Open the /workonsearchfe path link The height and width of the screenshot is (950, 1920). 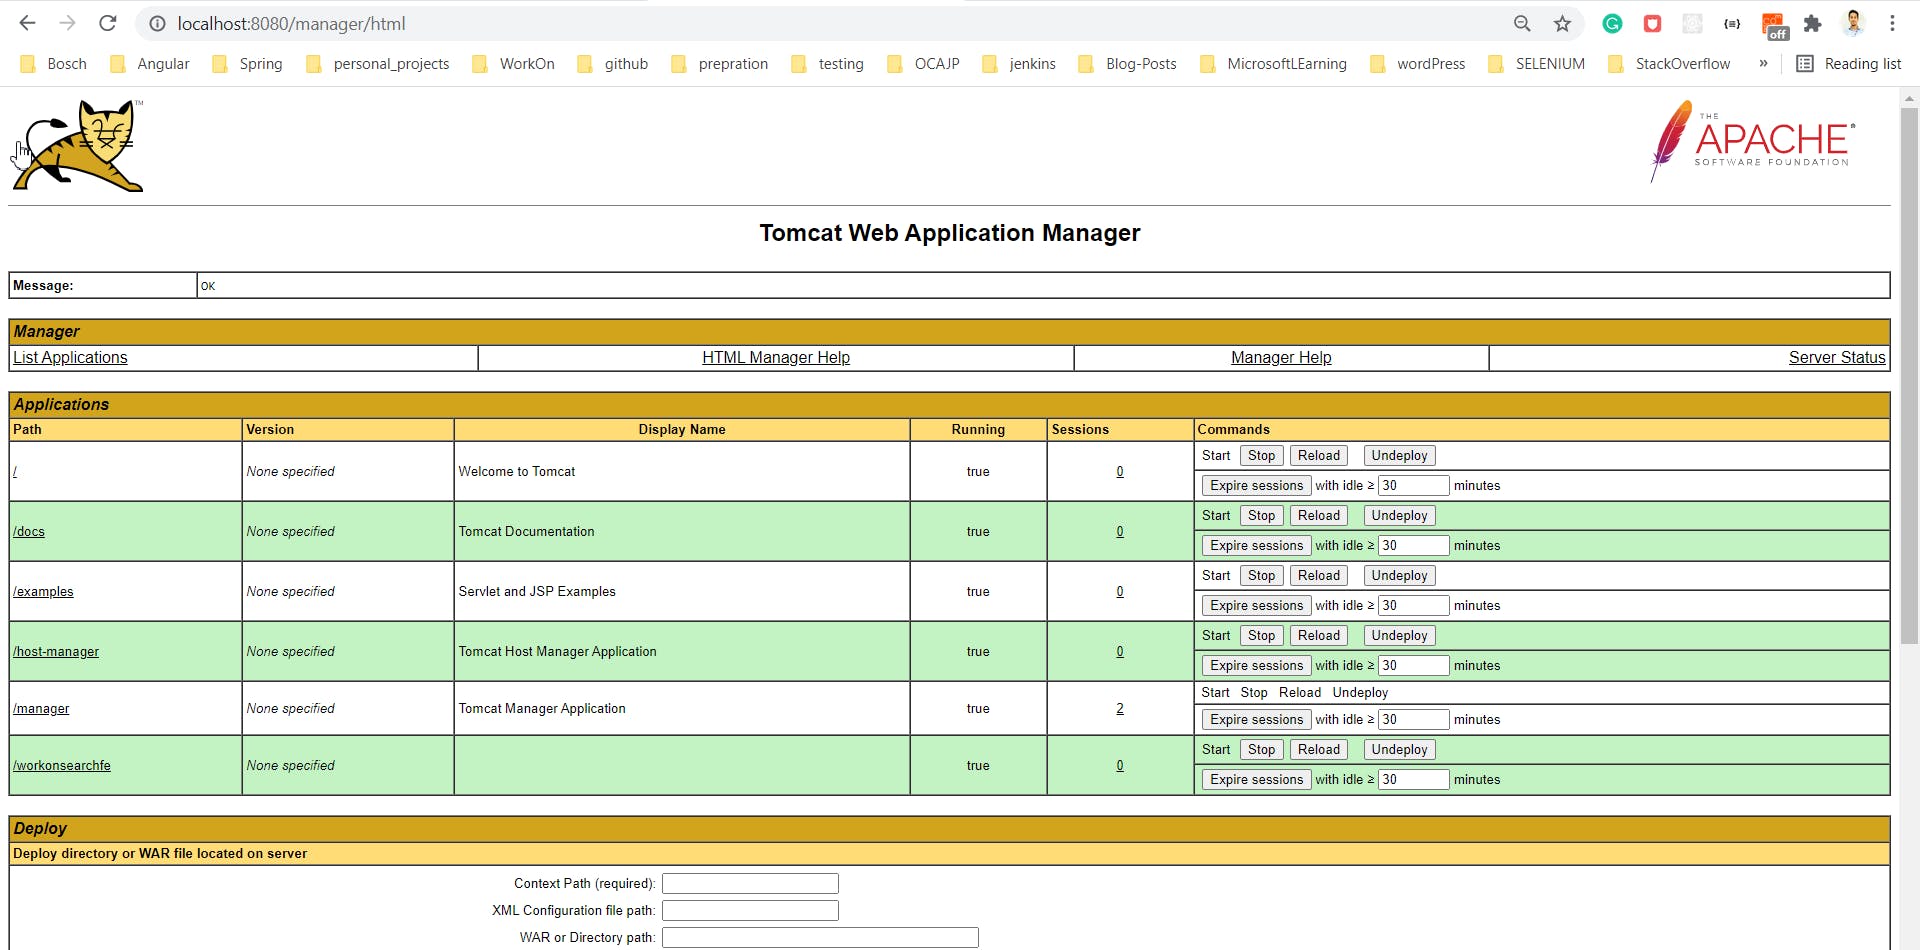62,765
